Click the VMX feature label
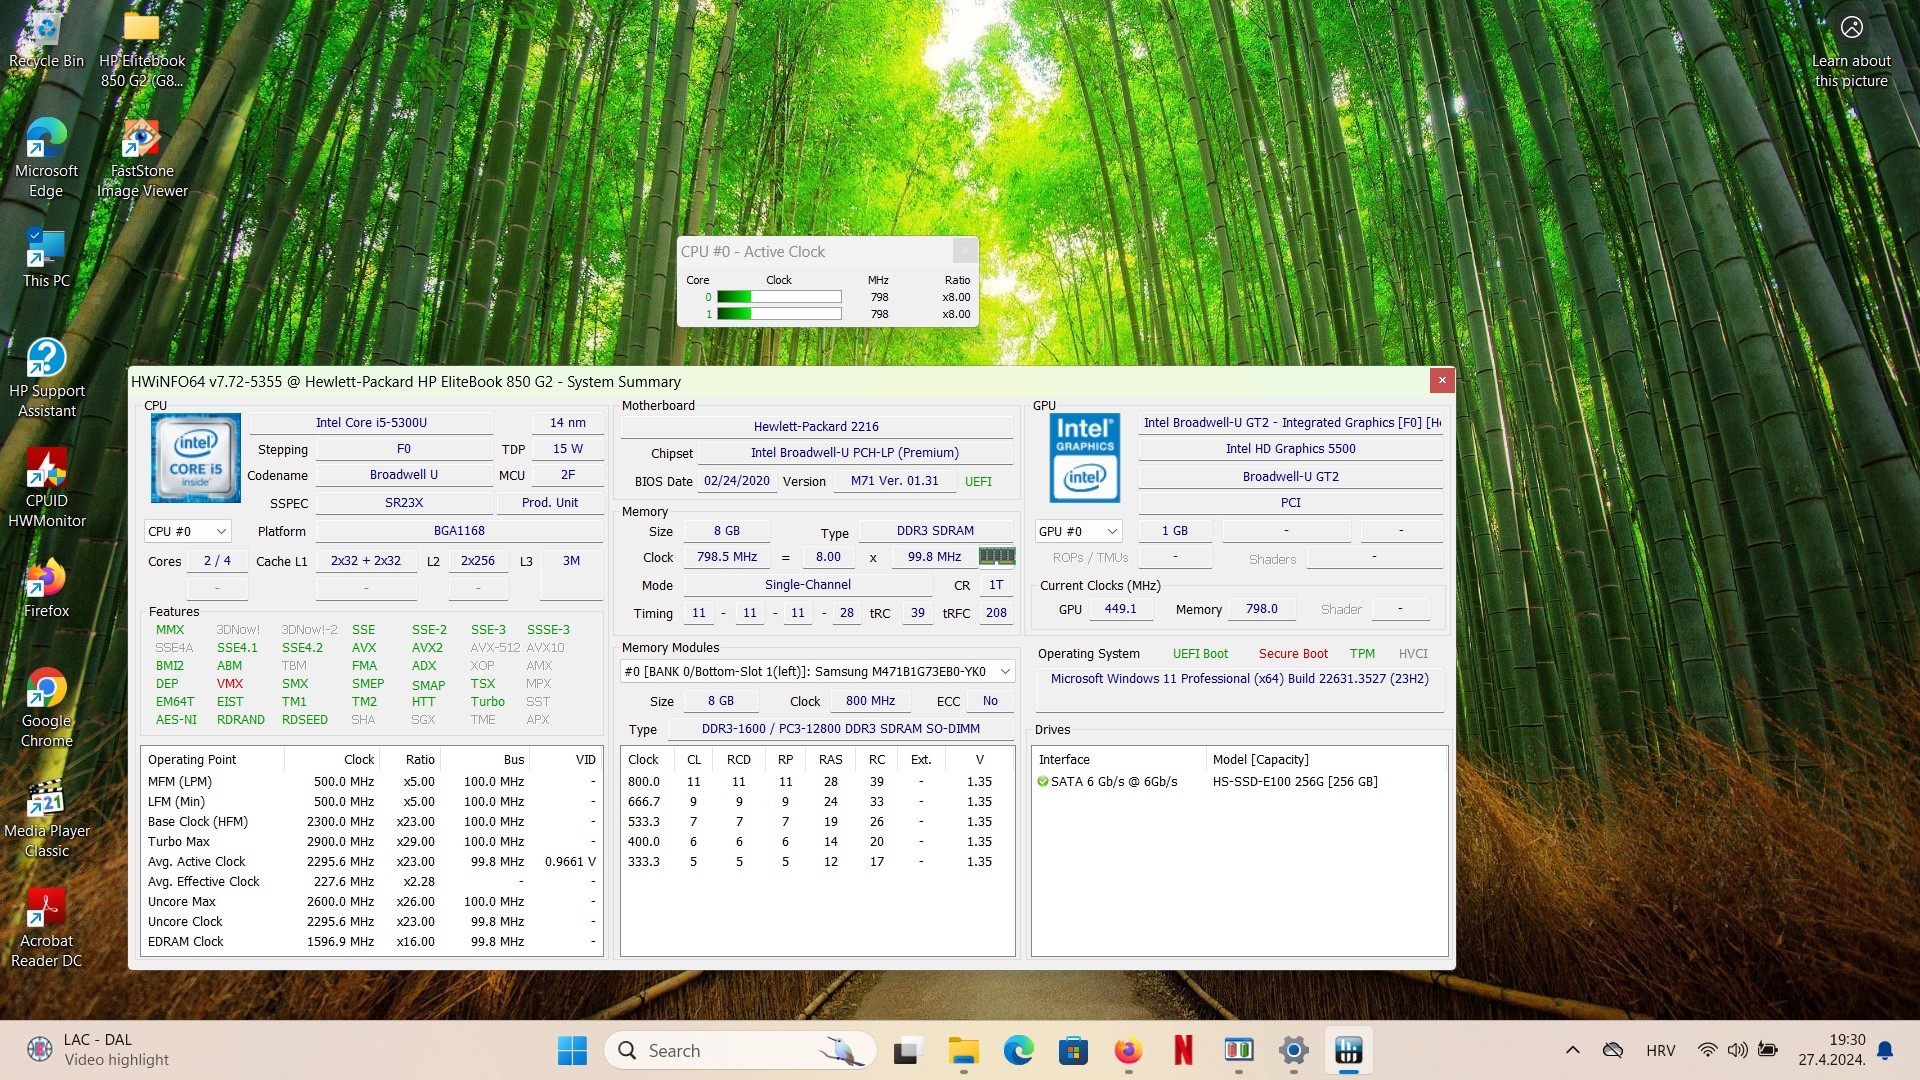The image size is (1920, 1080). (230, 684)
